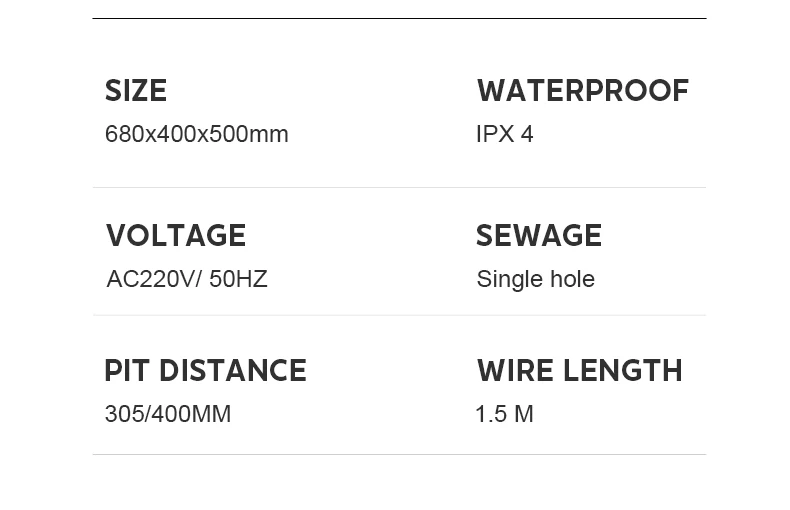The height and width of the screenshot is (510, 790).
Task: Click the divider line below the VOLTAGE row
Action: [x=399, y=315]
